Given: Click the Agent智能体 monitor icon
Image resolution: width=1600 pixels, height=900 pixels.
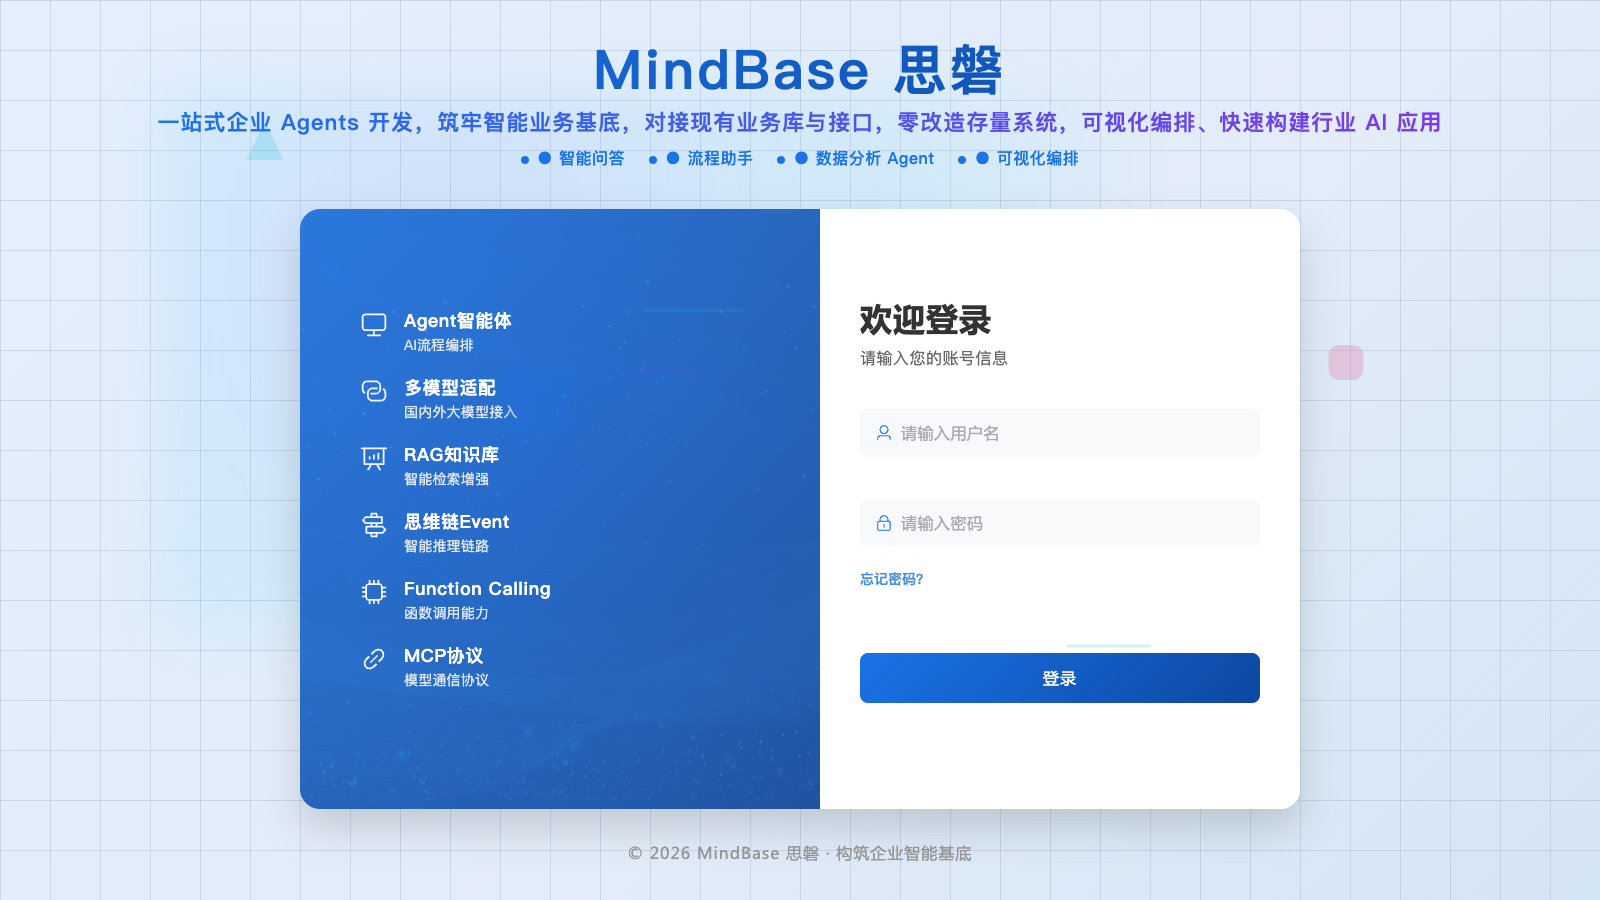Looking at the screenshot, I should click(374, 325).
